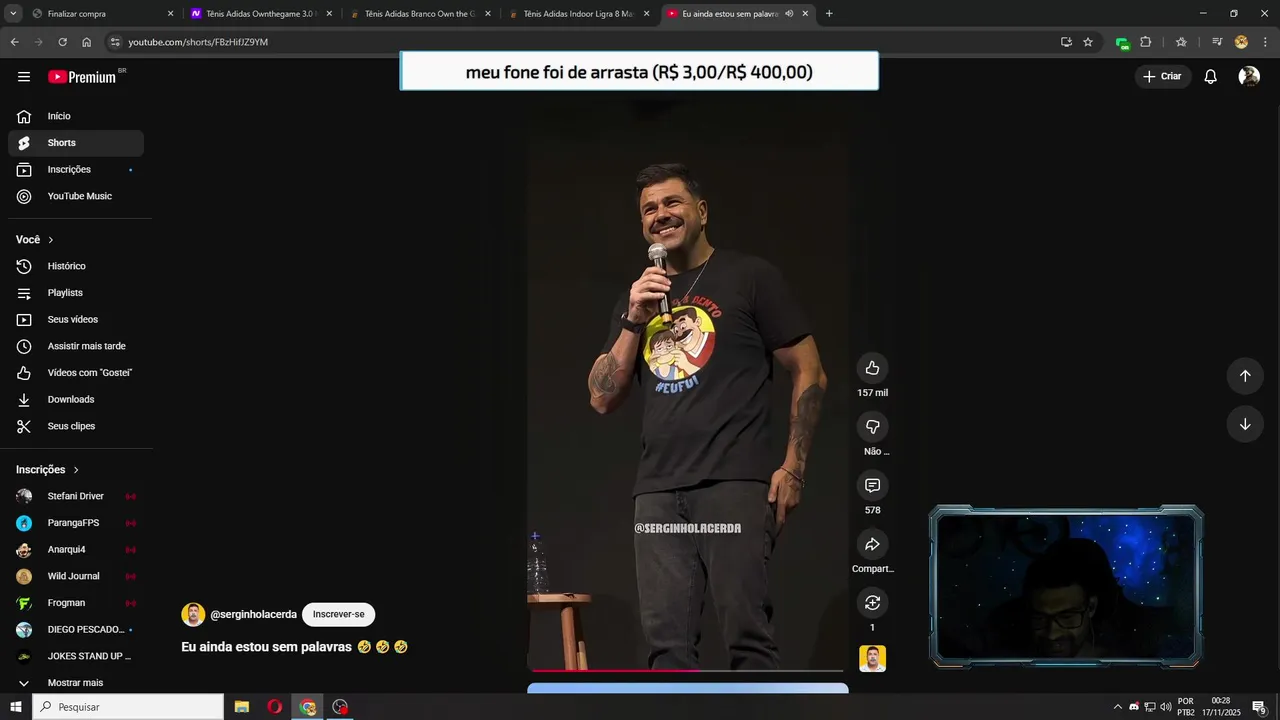
Task: Open Seus vídeos in the sidebar
Action: [76, 320]
